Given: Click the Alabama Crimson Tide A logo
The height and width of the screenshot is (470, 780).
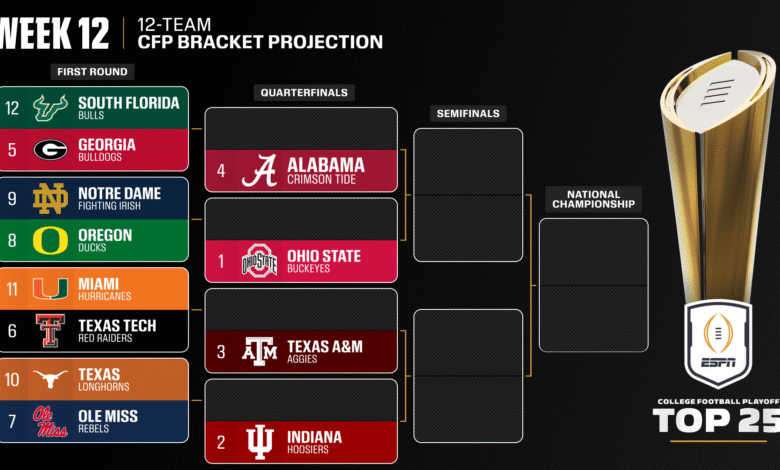Looking at the screenshot, I should coord(259,170).
